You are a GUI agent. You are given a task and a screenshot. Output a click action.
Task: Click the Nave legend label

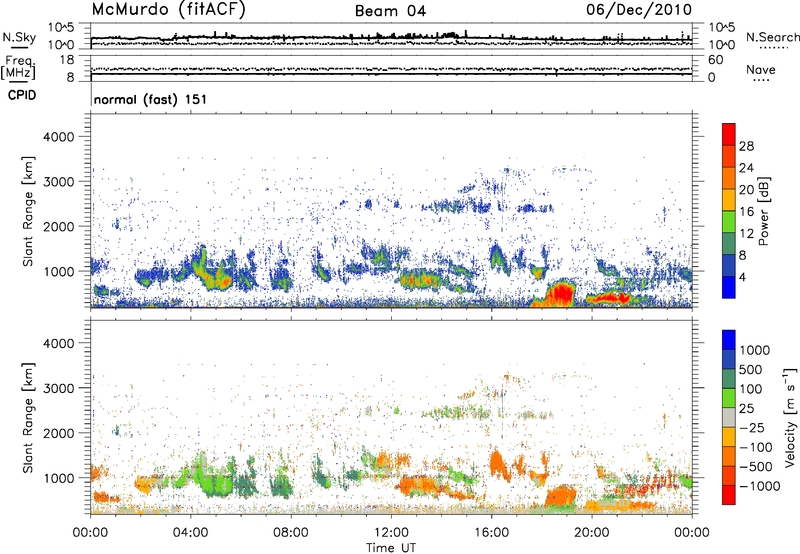click(761, 70)
